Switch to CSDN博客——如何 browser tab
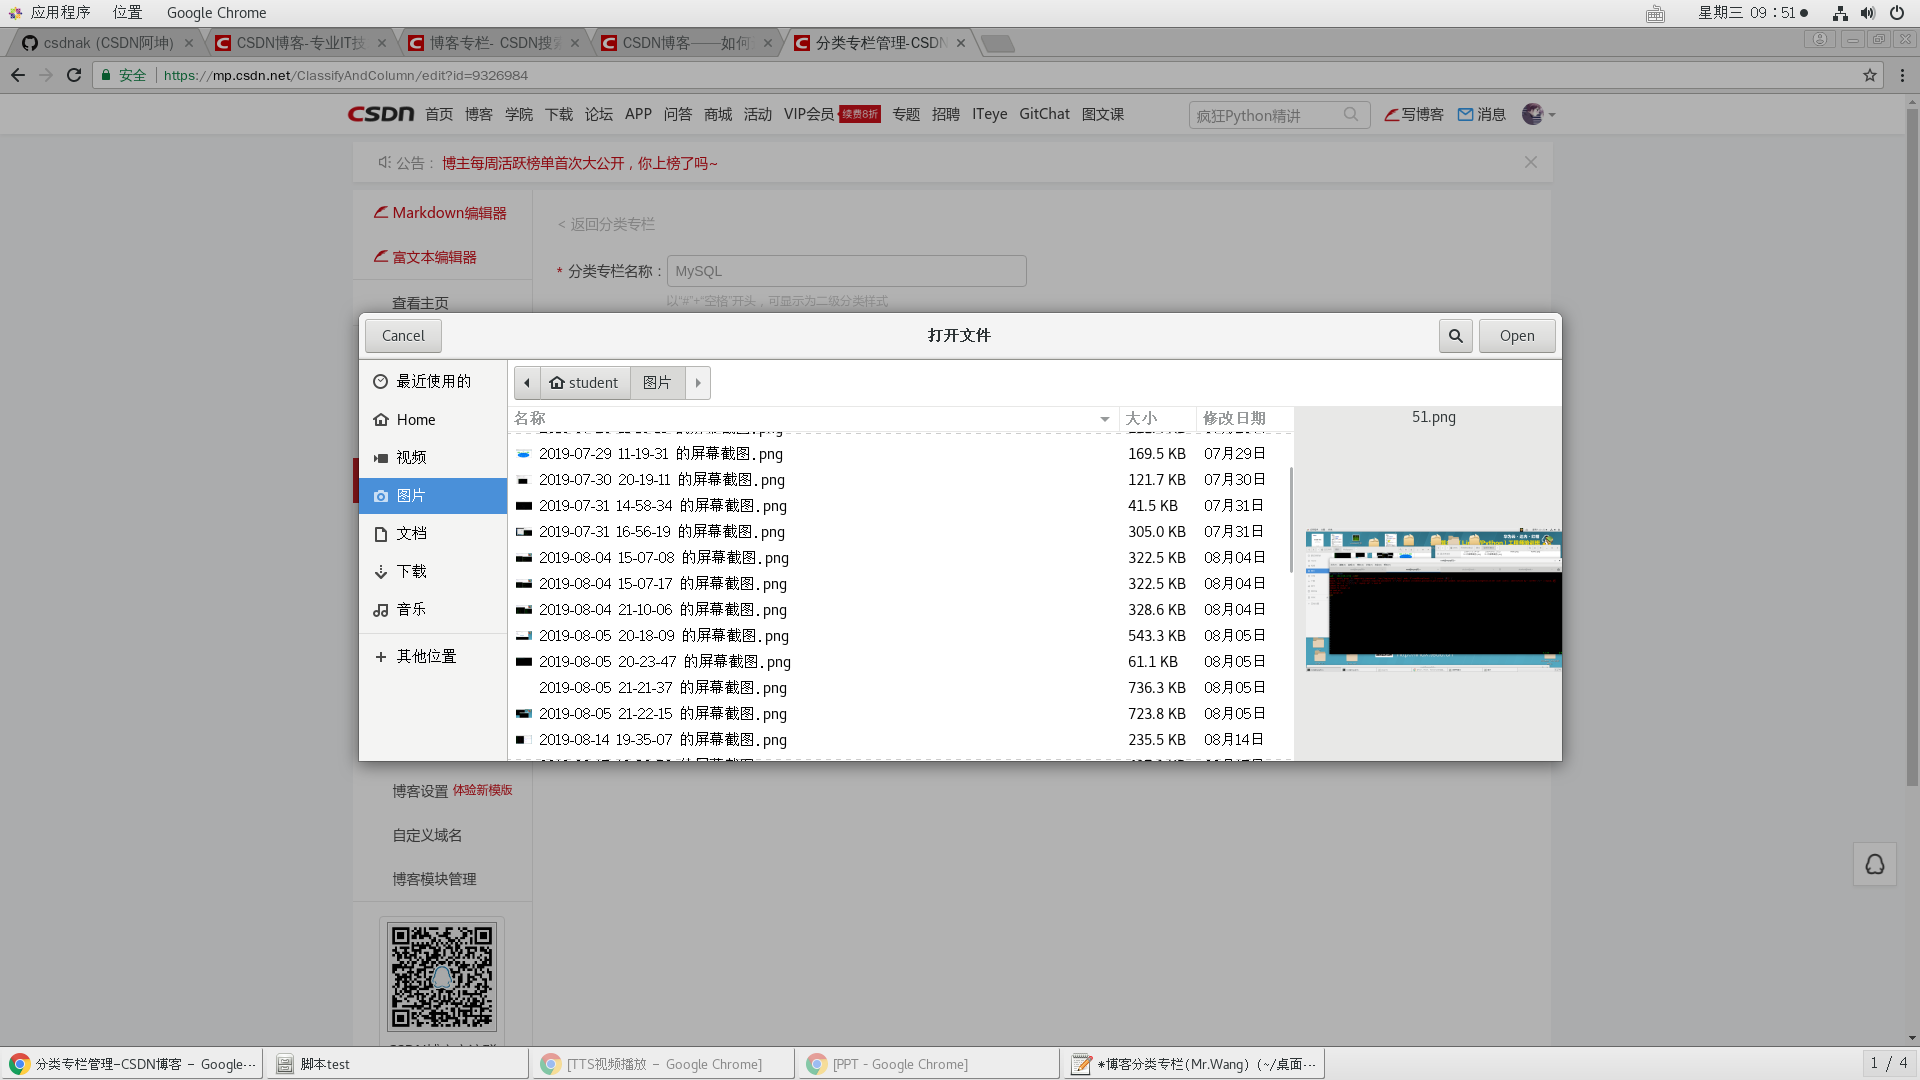1920x1080 pixels. pyautogui.click(x=687, y=43)
